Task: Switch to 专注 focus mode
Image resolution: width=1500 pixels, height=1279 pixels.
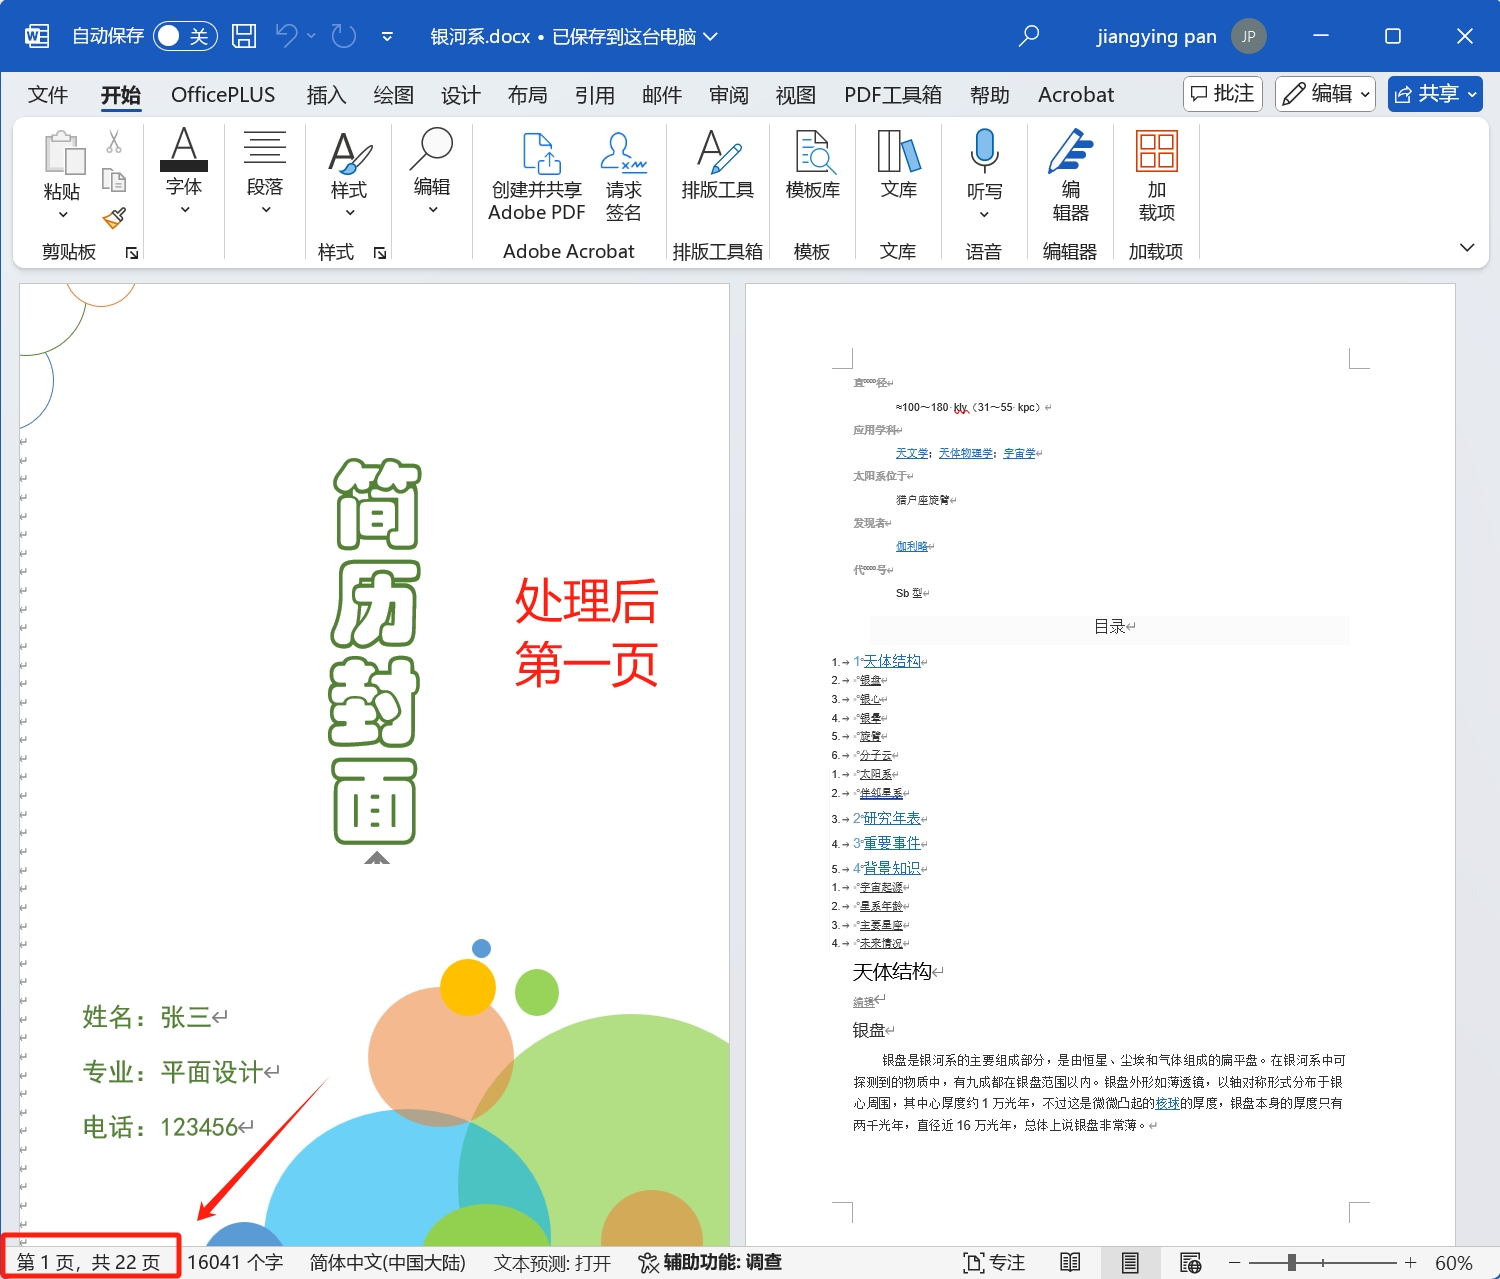Action: (993, 1261)
